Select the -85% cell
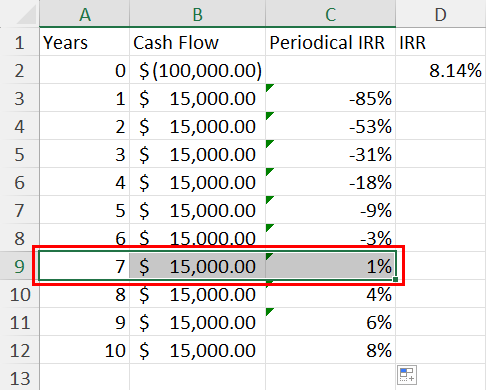The height and width of the screenshot is (390, 486). (330, 98)
